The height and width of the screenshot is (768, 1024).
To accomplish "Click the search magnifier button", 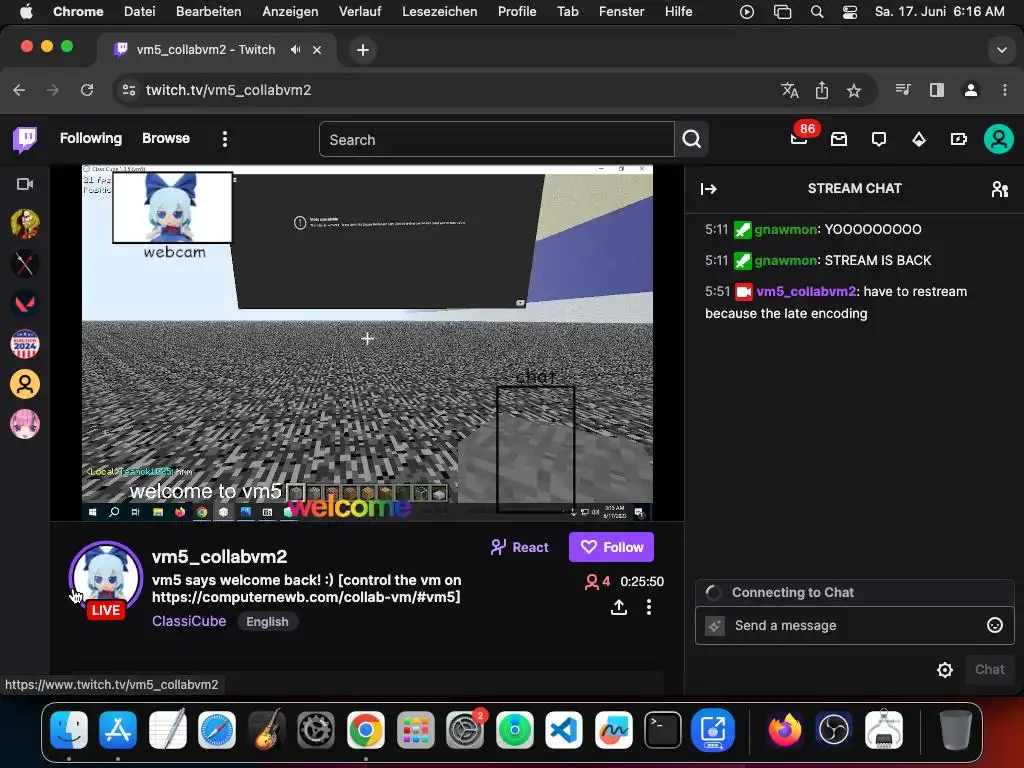I will tap(692, 139).
